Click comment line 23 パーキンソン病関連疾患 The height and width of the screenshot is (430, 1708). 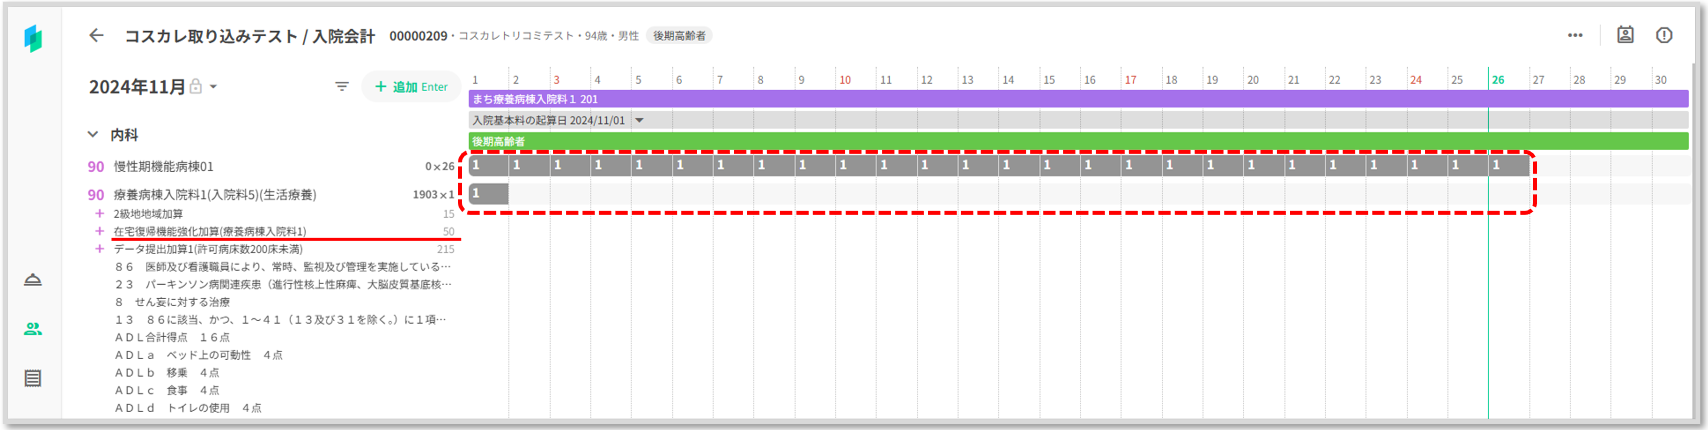283,284
